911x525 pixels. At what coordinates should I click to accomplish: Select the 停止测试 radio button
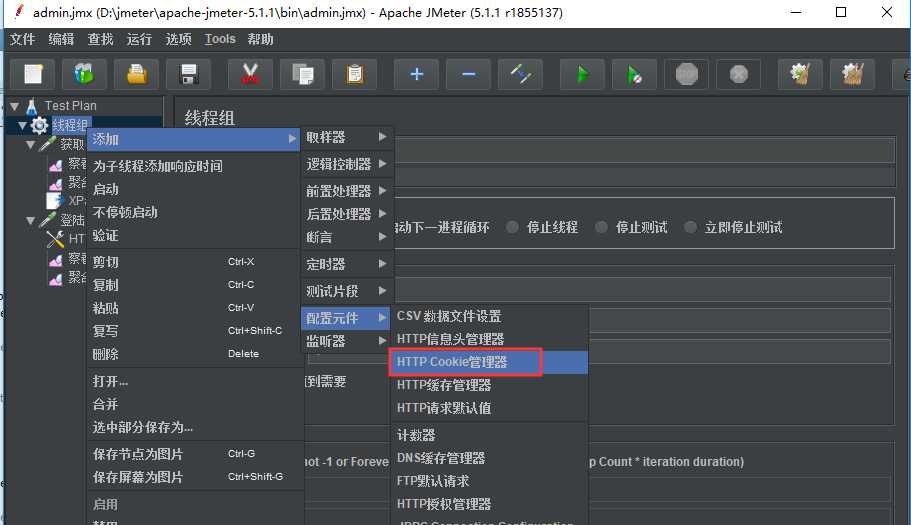pos(601,227)
